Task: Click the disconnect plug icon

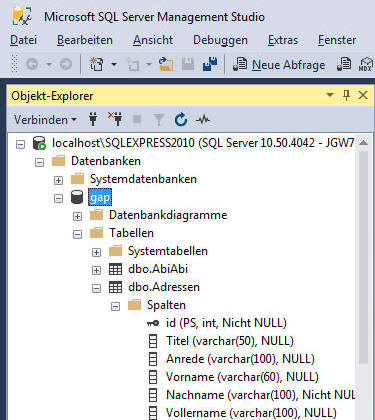Action: 115,119
